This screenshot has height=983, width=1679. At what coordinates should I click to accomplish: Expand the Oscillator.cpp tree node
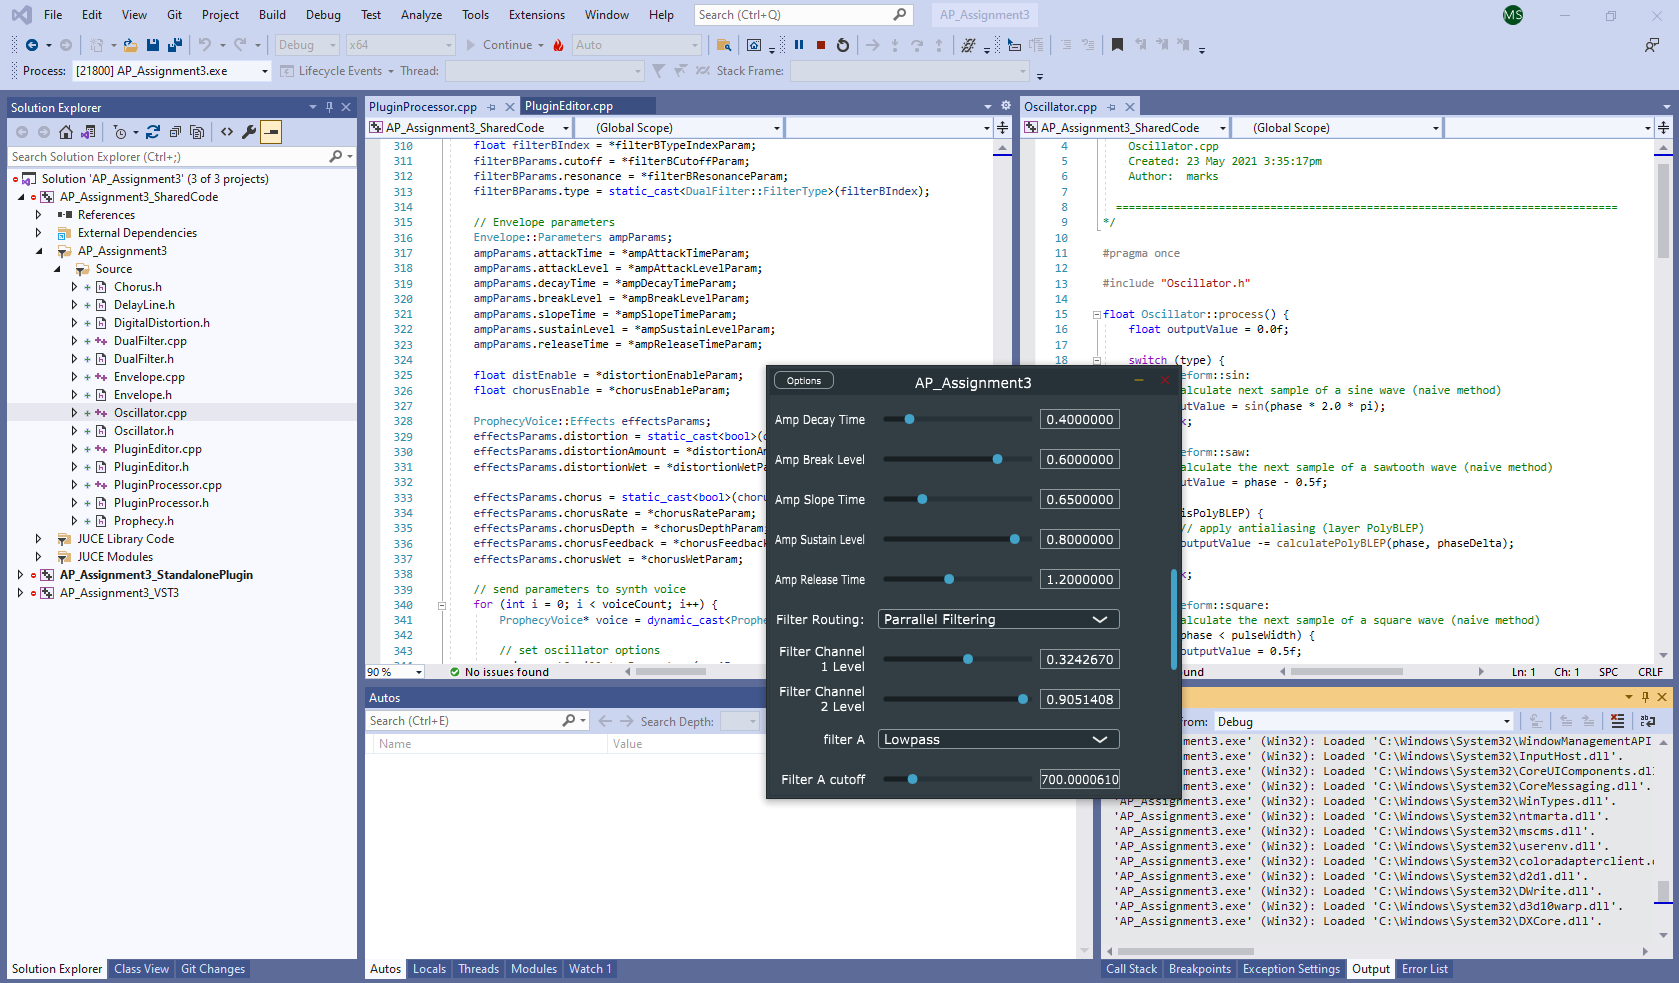click(x=74, y=413)
